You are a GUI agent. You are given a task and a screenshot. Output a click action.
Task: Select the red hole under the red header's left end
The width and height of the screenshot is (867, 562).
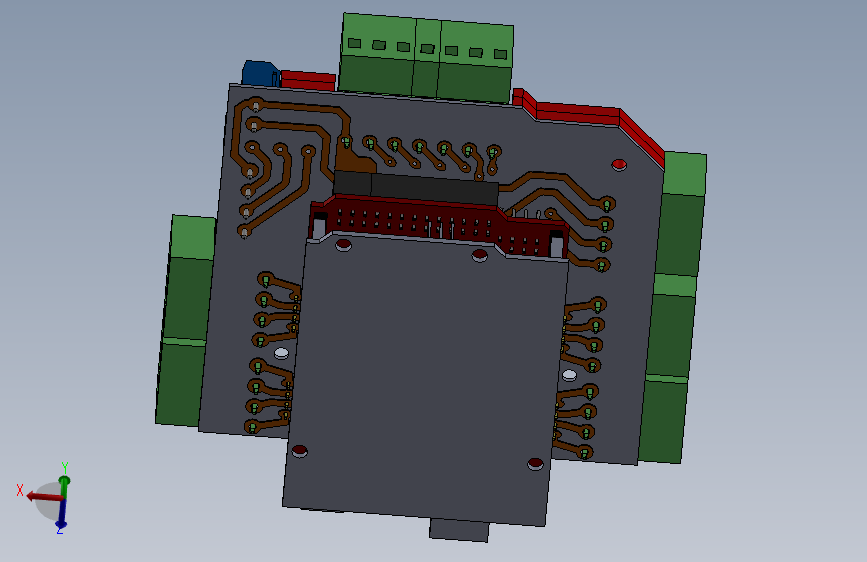pos(343,244)
